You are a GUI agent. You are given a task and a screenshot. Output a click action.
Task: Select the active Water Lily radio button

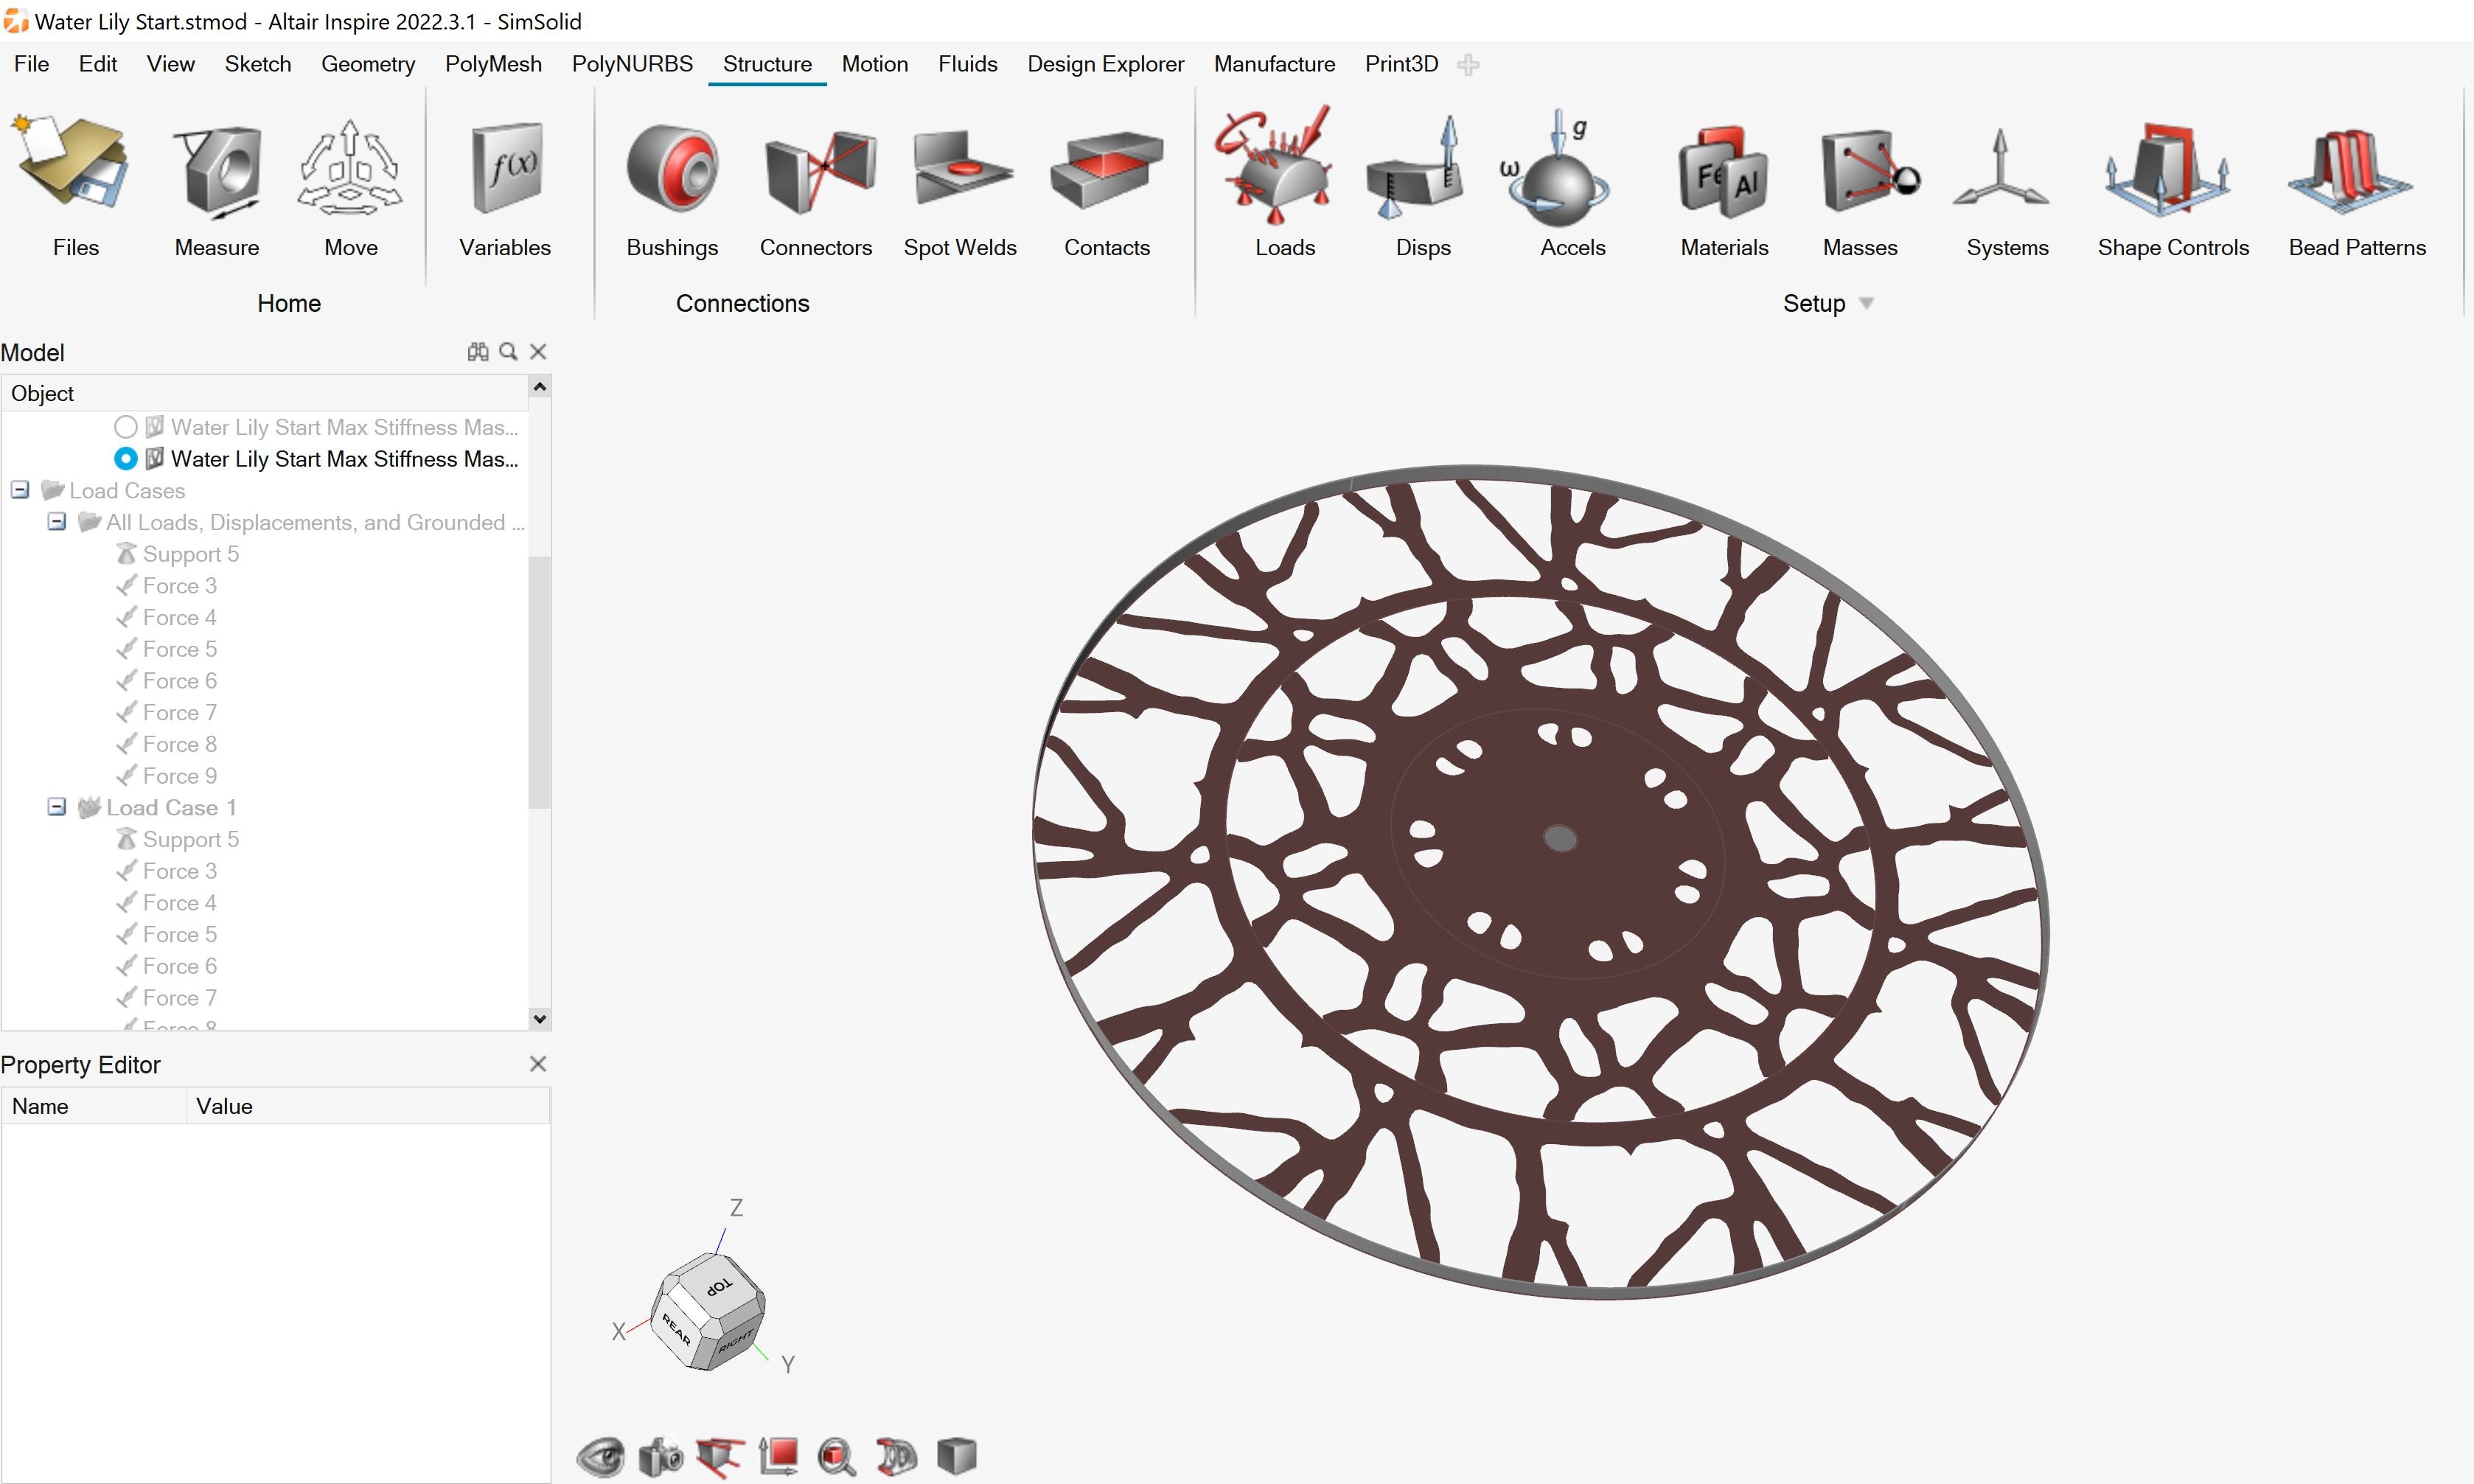click(125, 459)
